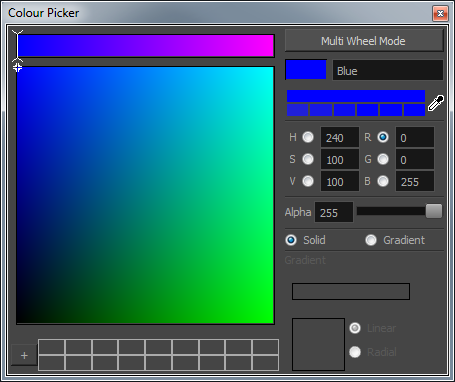The image size is (455, 382).
Task: Click the Alpha slider handle
Action: 434,211
